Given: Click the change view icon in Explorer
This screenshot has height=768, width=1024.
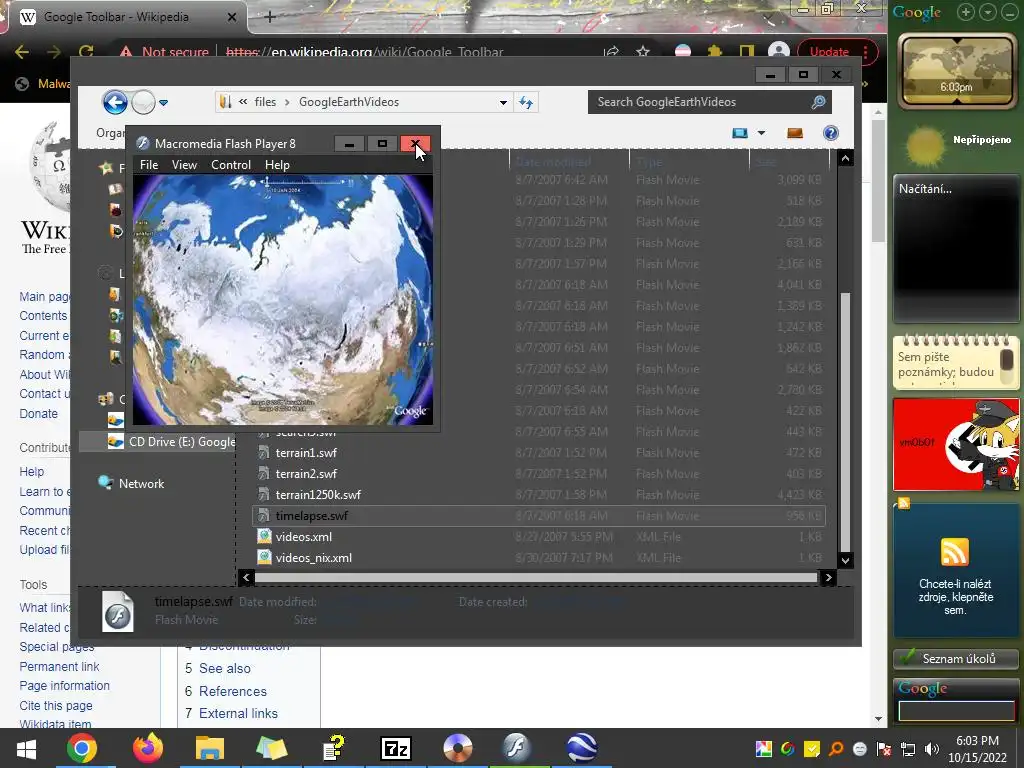Looking at the screenshot, I should 739,133.
